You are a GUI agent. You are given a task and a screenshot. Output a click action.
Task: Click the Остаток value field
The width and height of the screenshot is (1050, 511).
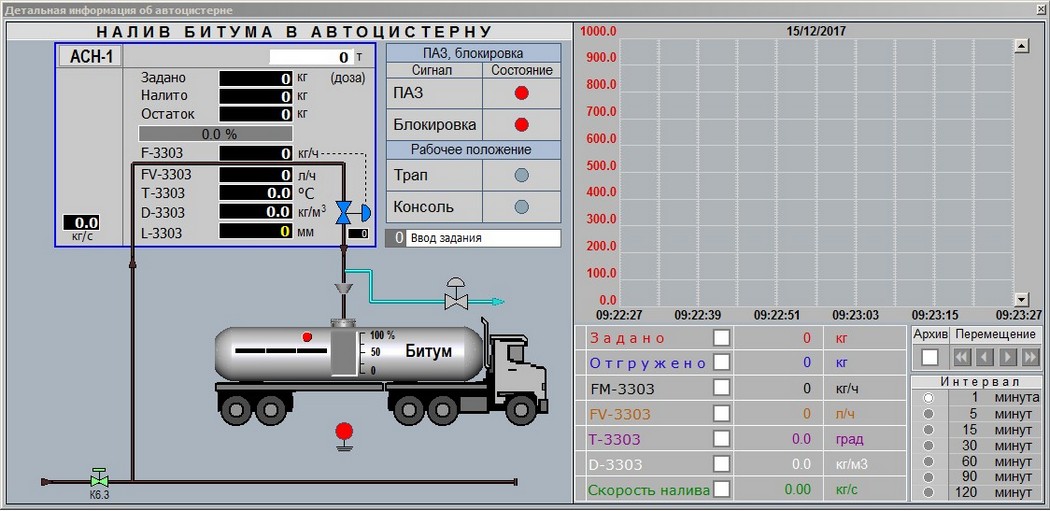(x=256, y=114)
